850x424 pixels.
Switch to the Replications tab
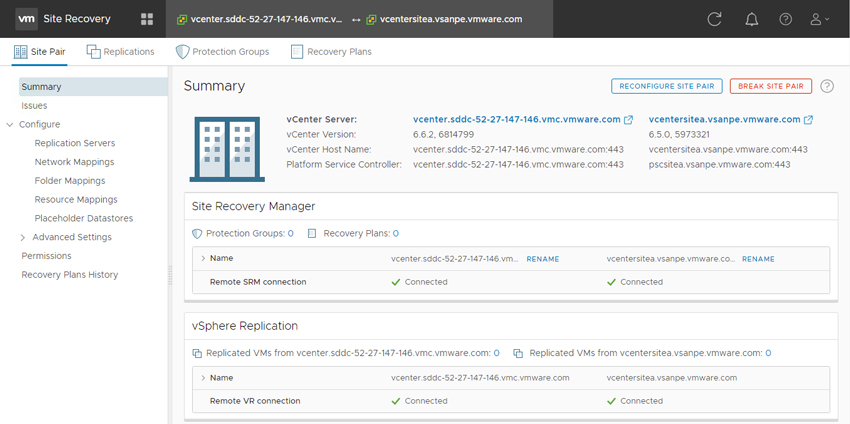click(120, 52)
